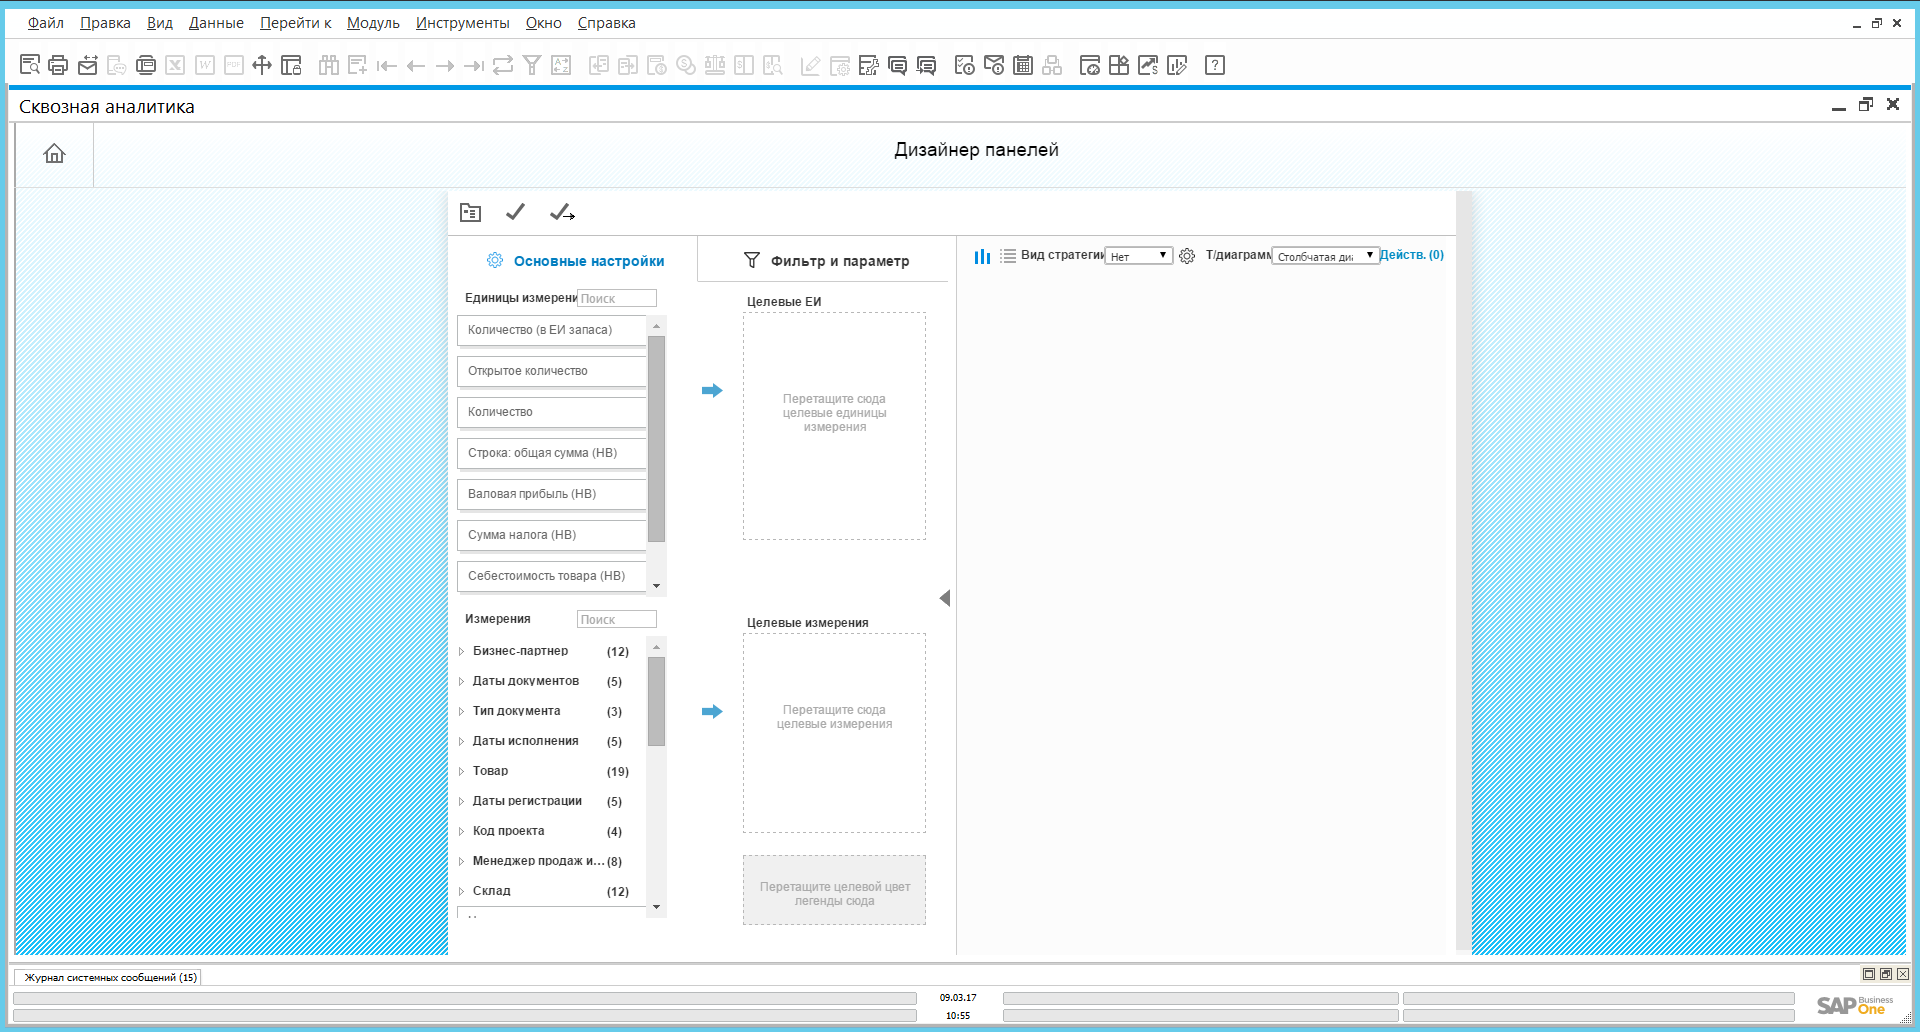Select Строка: общая сумма (НВ) measure
1920x1032 pixels.
551,453
